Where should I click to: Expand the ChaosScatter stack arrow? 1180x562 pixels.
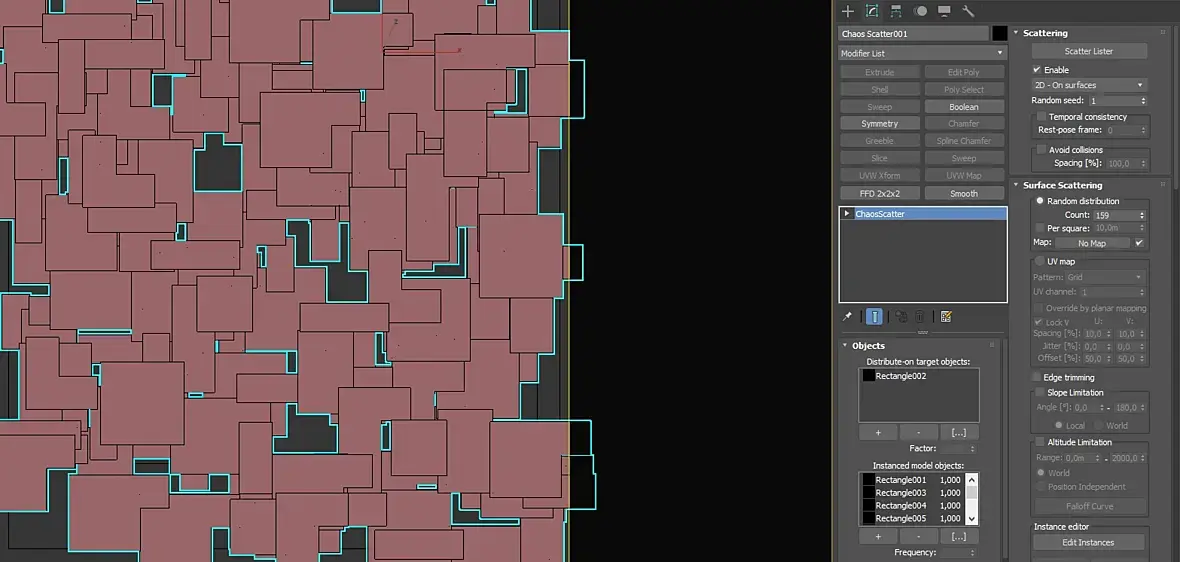(x=847, y=214)
